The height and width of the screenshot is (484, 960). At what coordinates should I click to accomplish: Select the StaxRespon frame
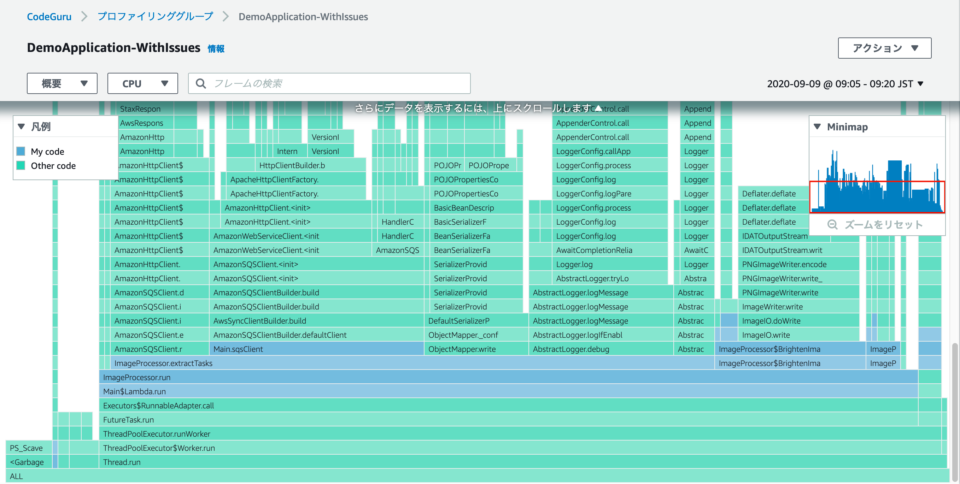point(157,109)
